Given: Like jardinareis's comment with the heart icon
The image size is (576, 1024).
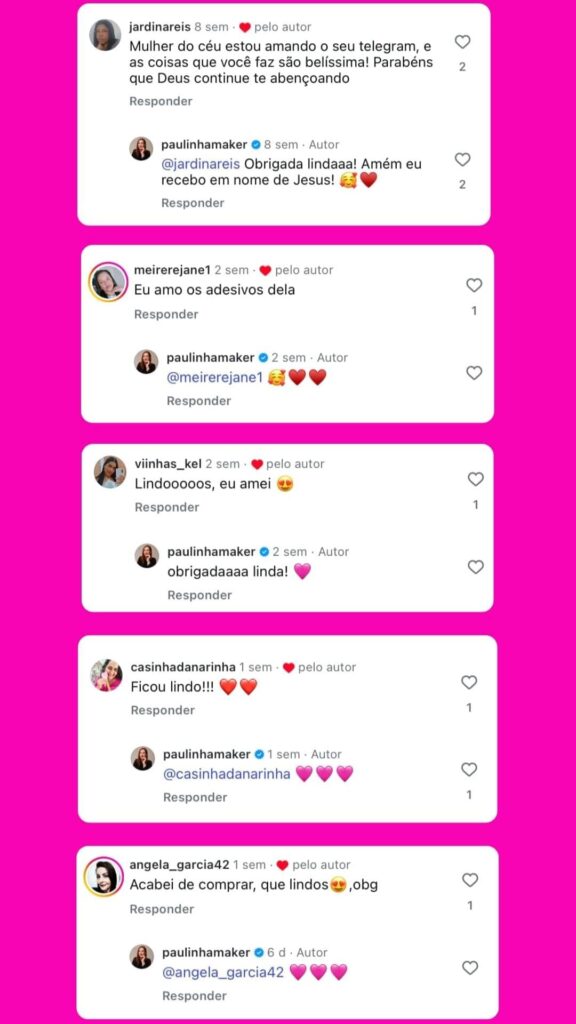Looking at the screenshot, I should pos(462,42).
